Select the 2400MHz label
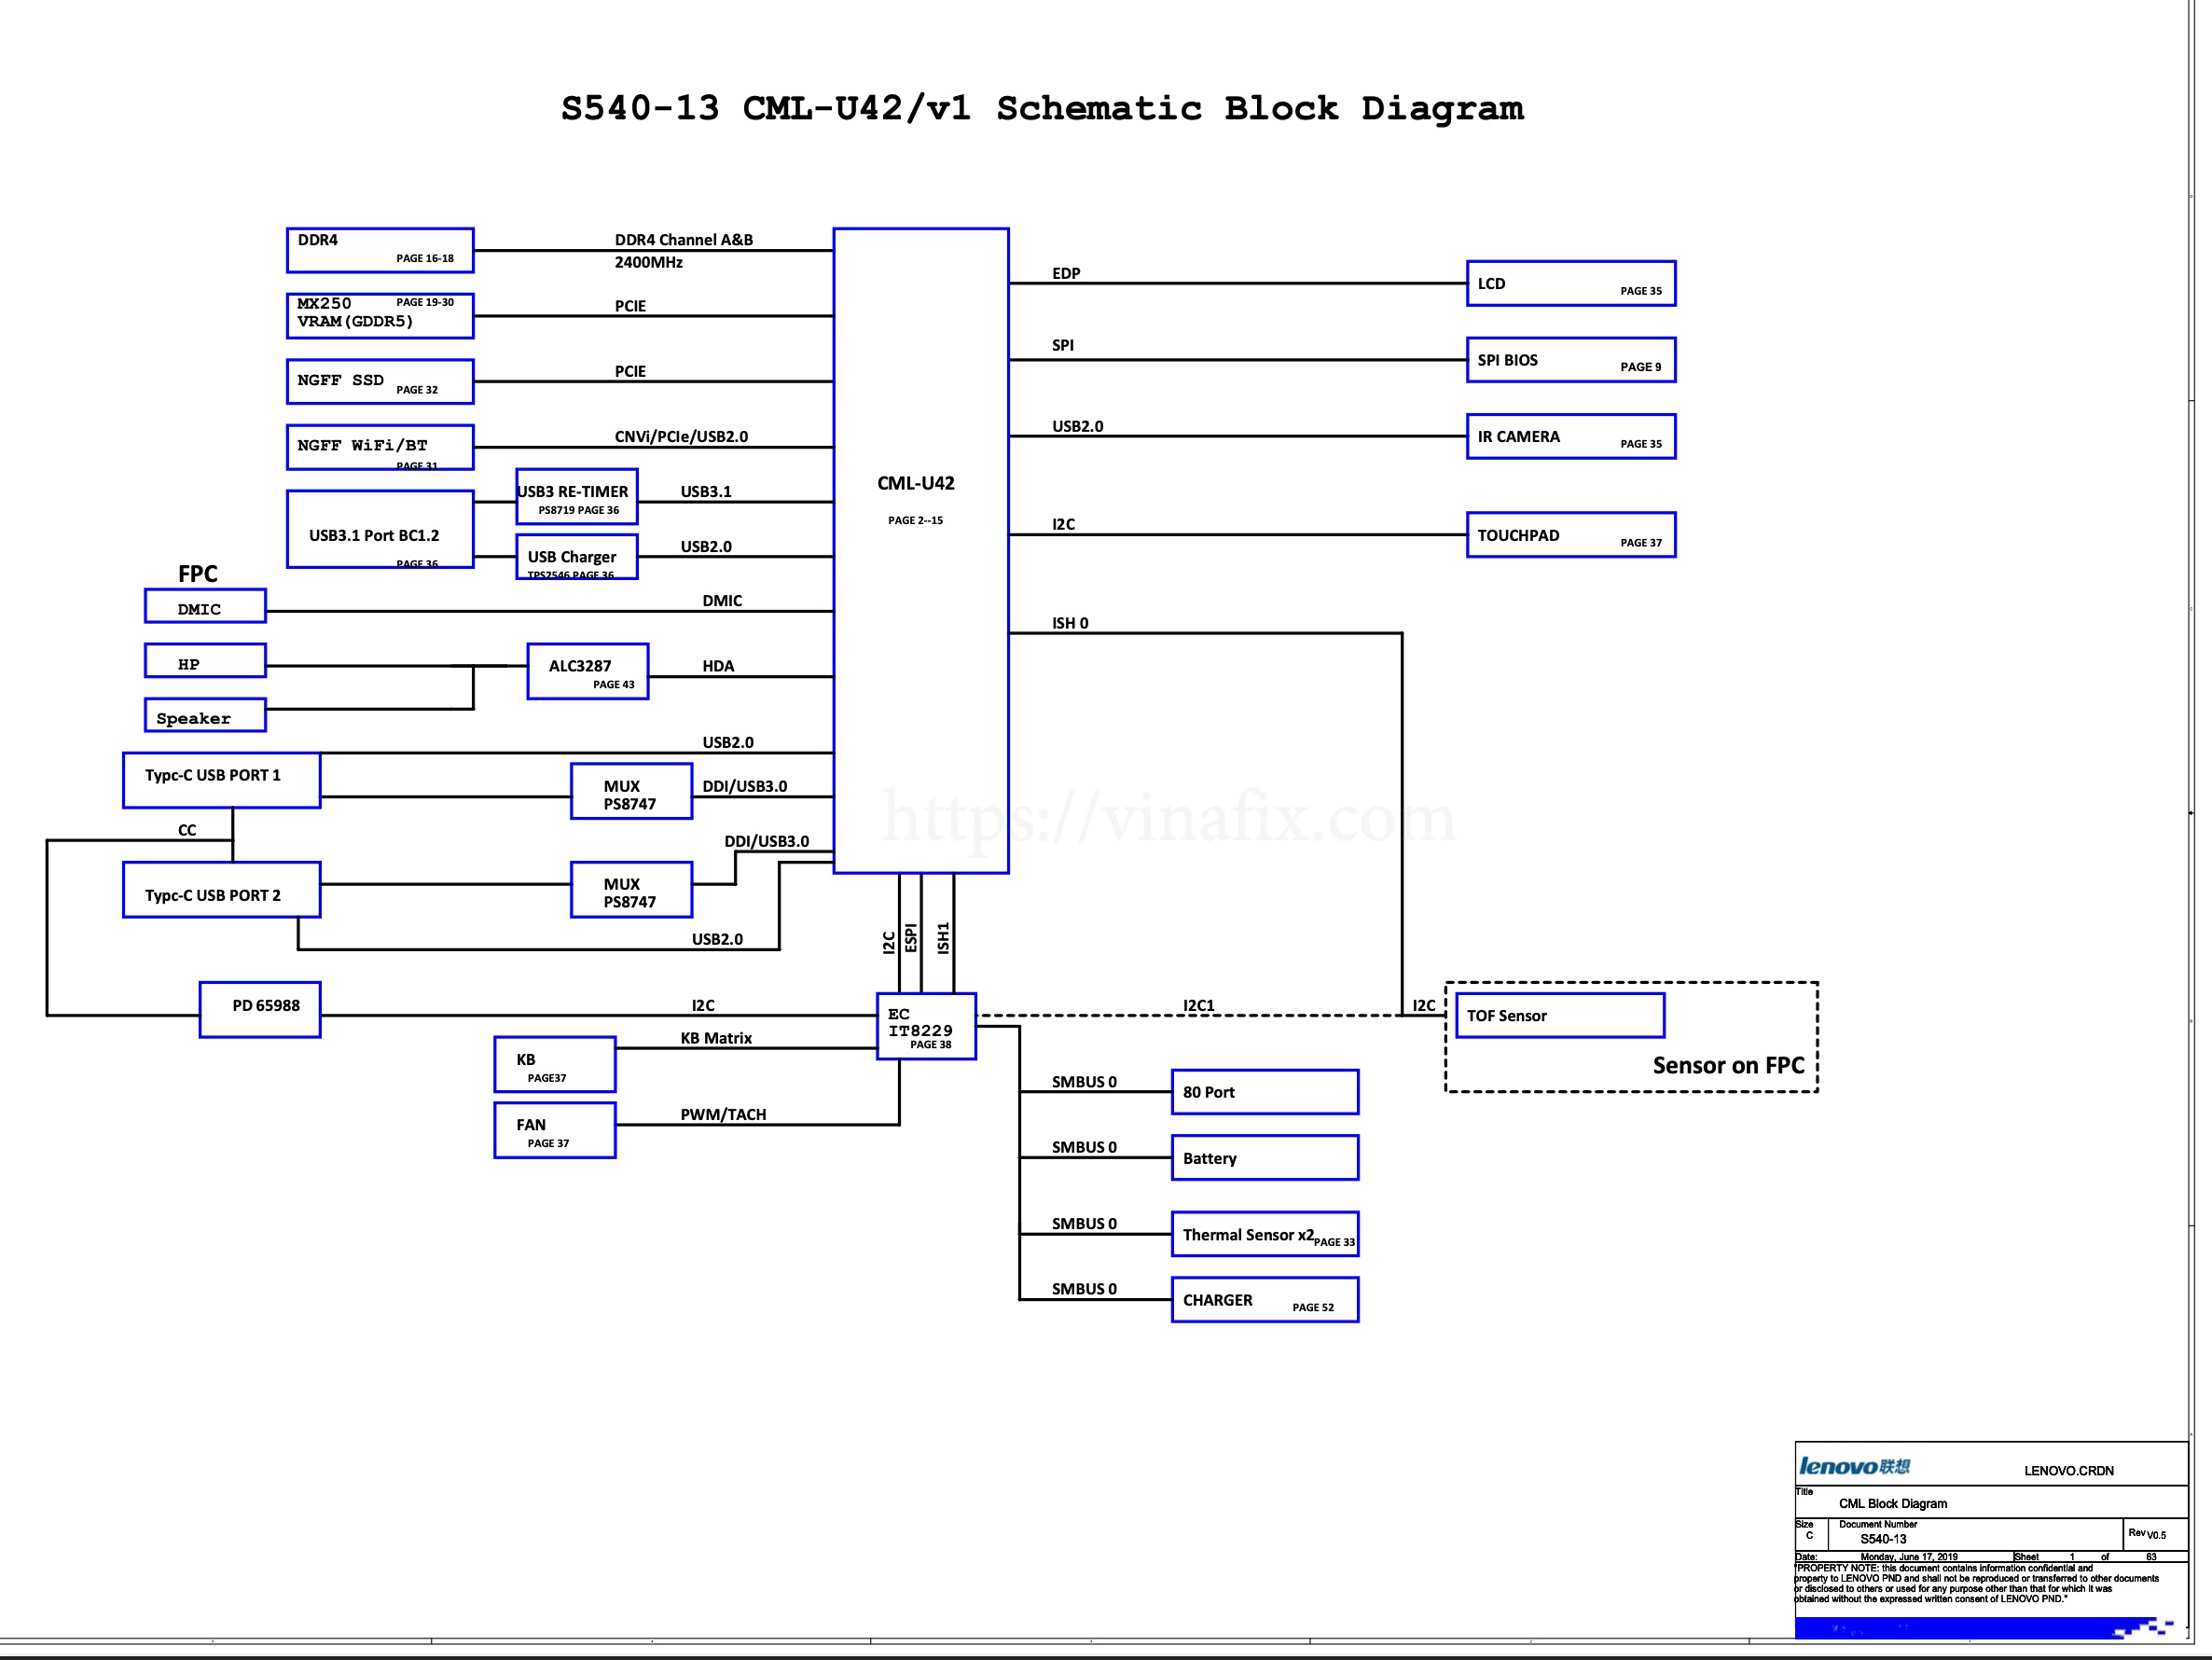This screenshot has width=2212, height=1660. (649, 262)
